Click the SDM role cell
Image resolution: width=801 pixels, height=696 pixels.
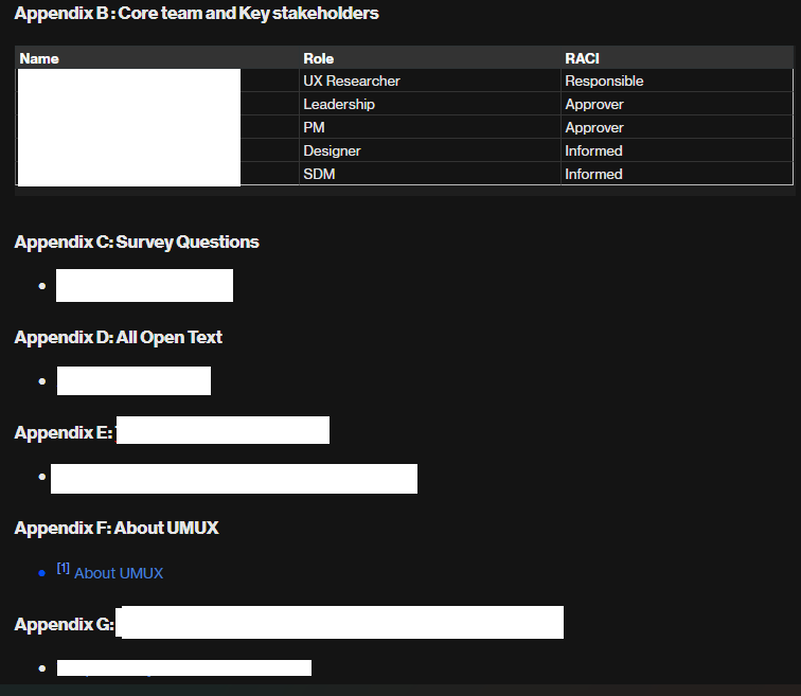coord(430,174)
